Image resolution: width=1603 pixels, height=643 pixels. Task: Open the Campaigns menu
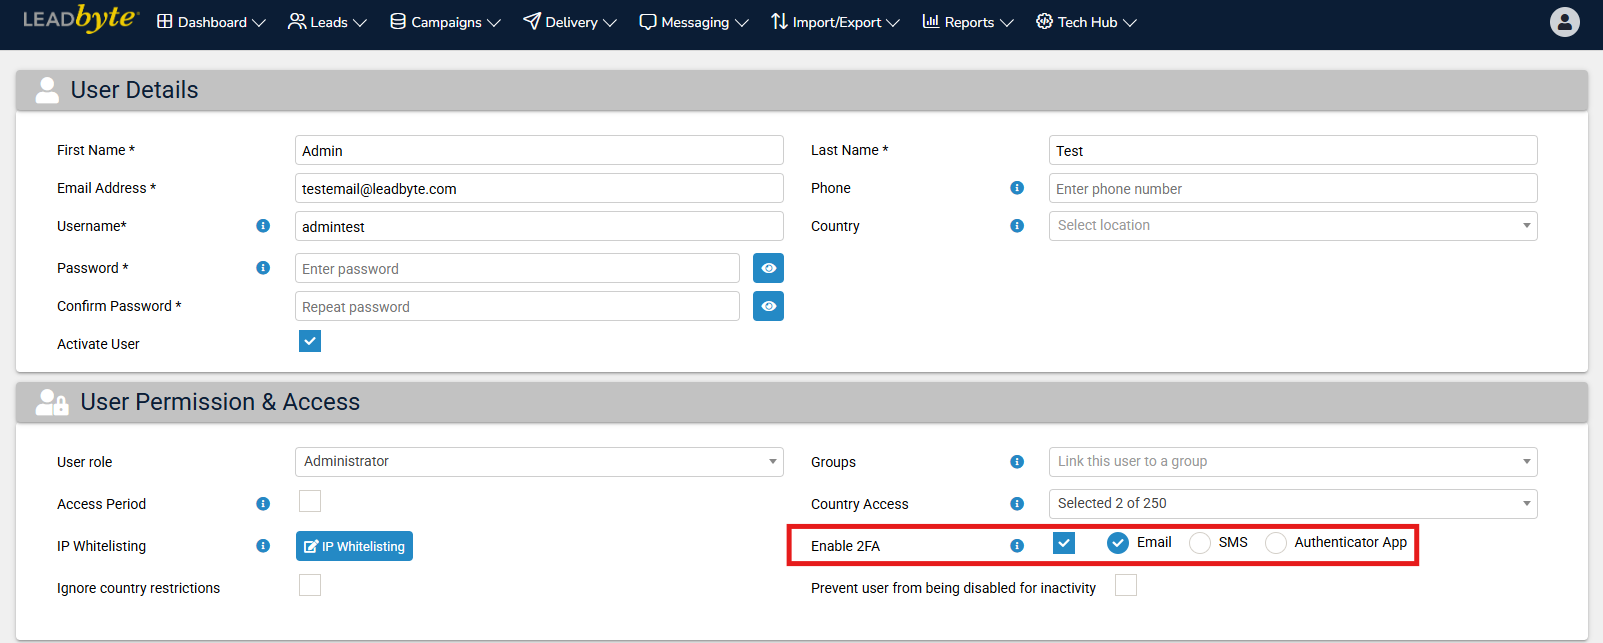445,22
